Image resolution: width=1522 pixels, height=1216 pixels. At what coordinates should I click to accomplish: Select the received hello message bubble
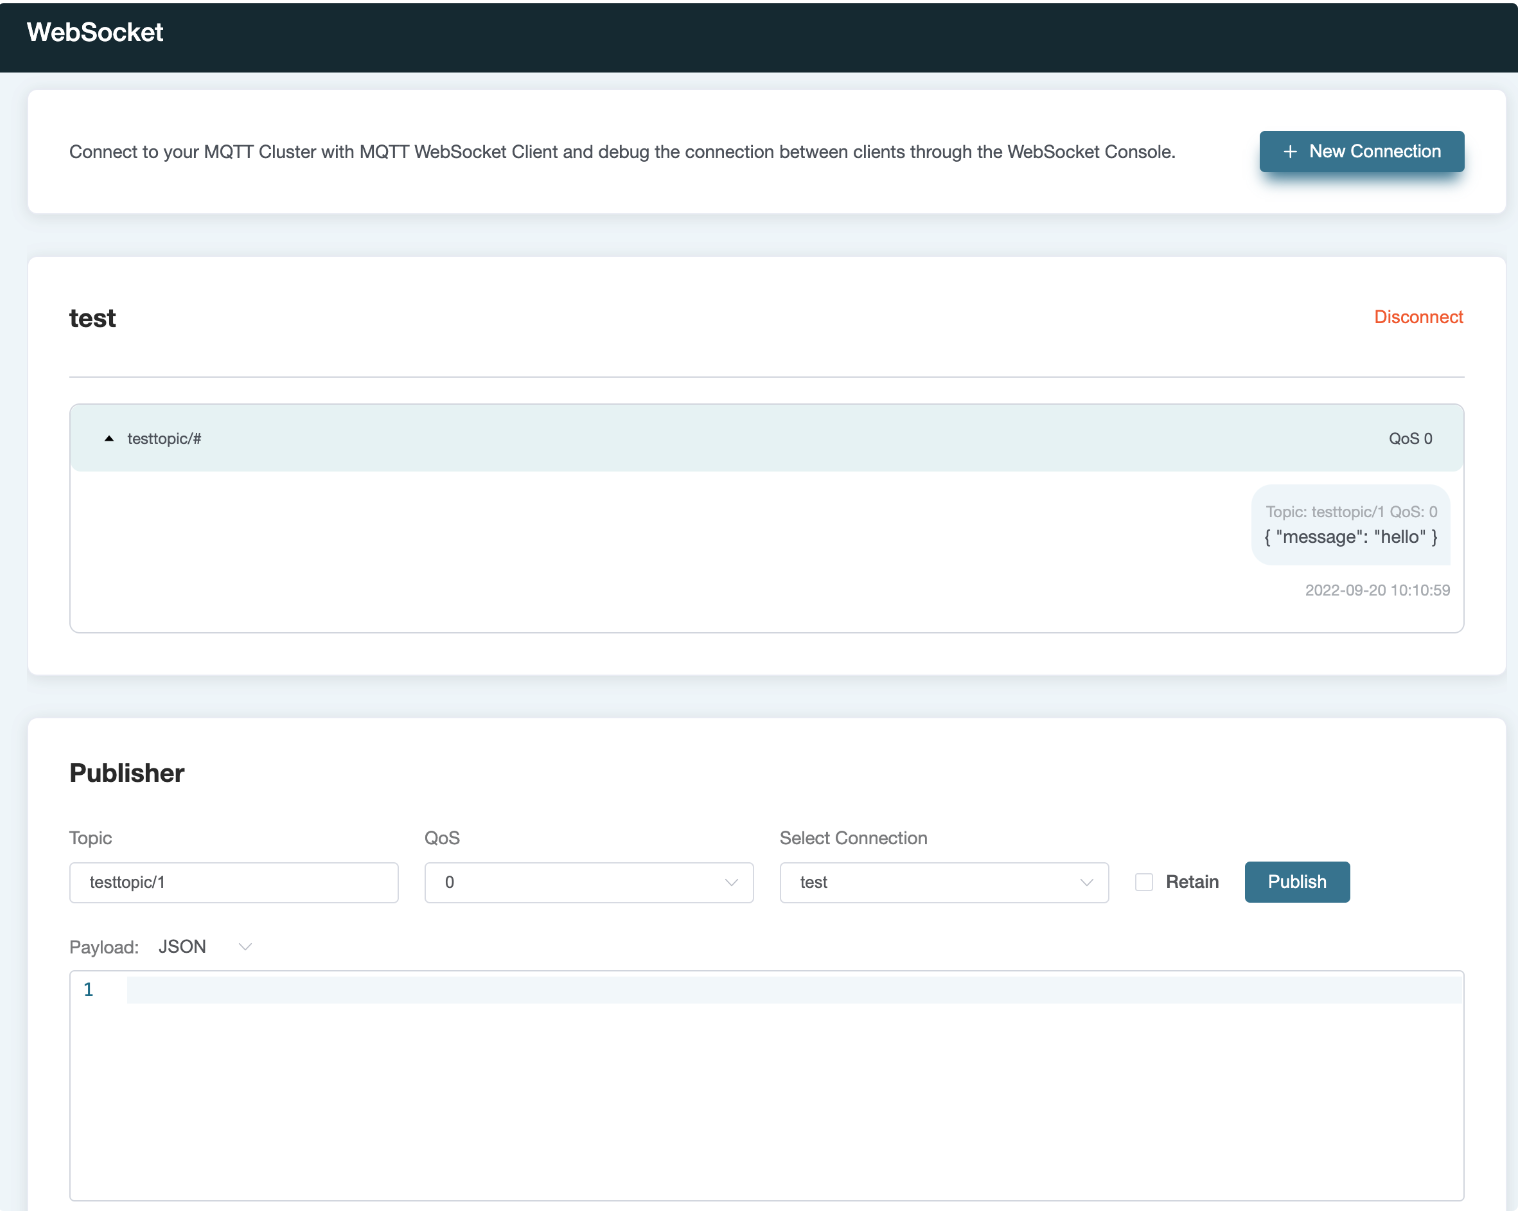tap(1350, 526)
